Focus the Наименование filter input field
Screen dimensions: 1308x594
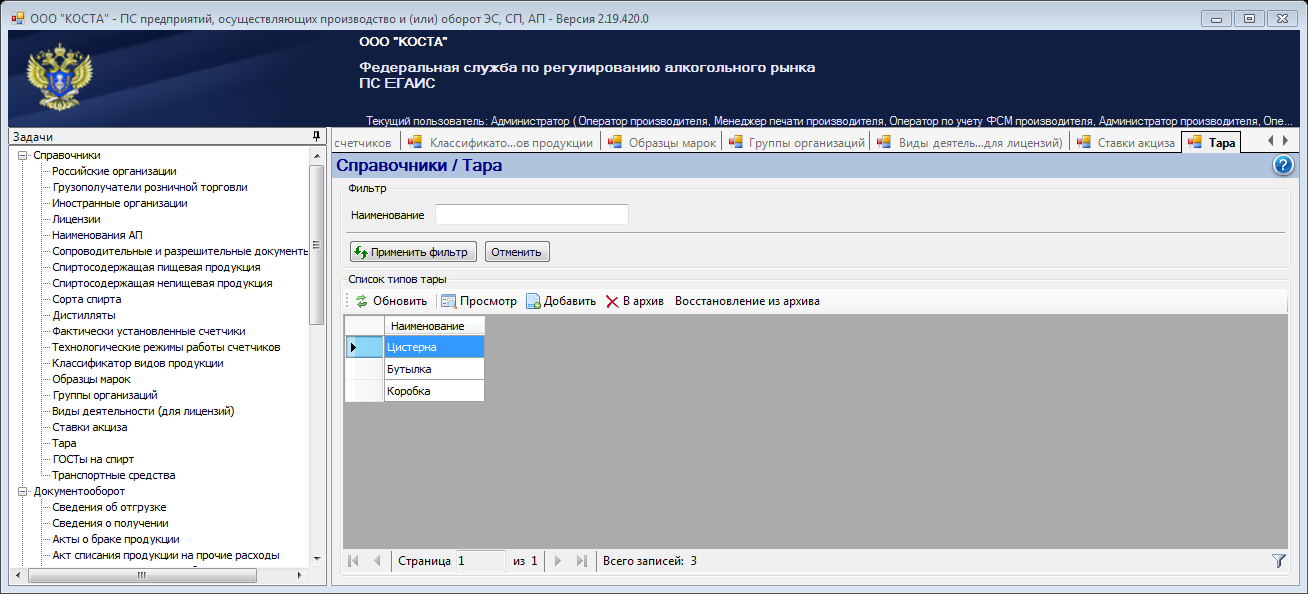tap(532, 215)
